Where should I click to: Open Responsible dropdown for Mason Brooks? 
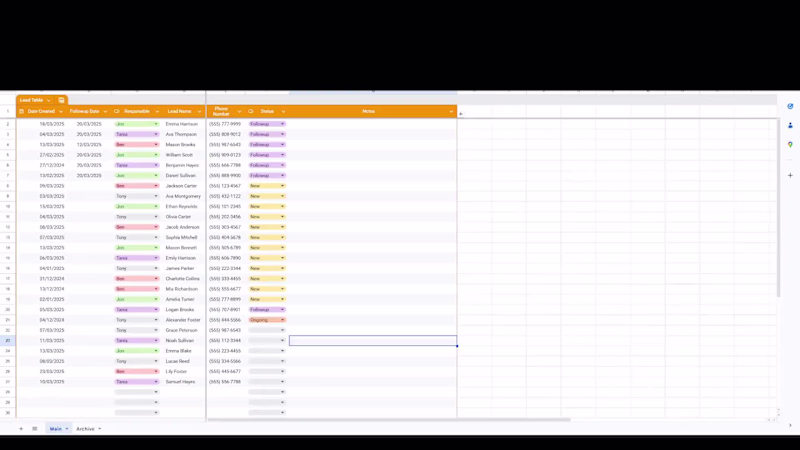(156, 144)
